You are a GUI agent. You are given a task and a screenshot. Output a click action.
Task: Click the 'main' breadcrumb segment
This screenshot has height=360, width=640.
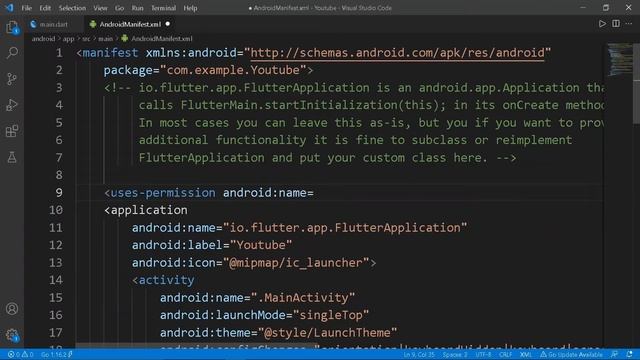[105, 39]
